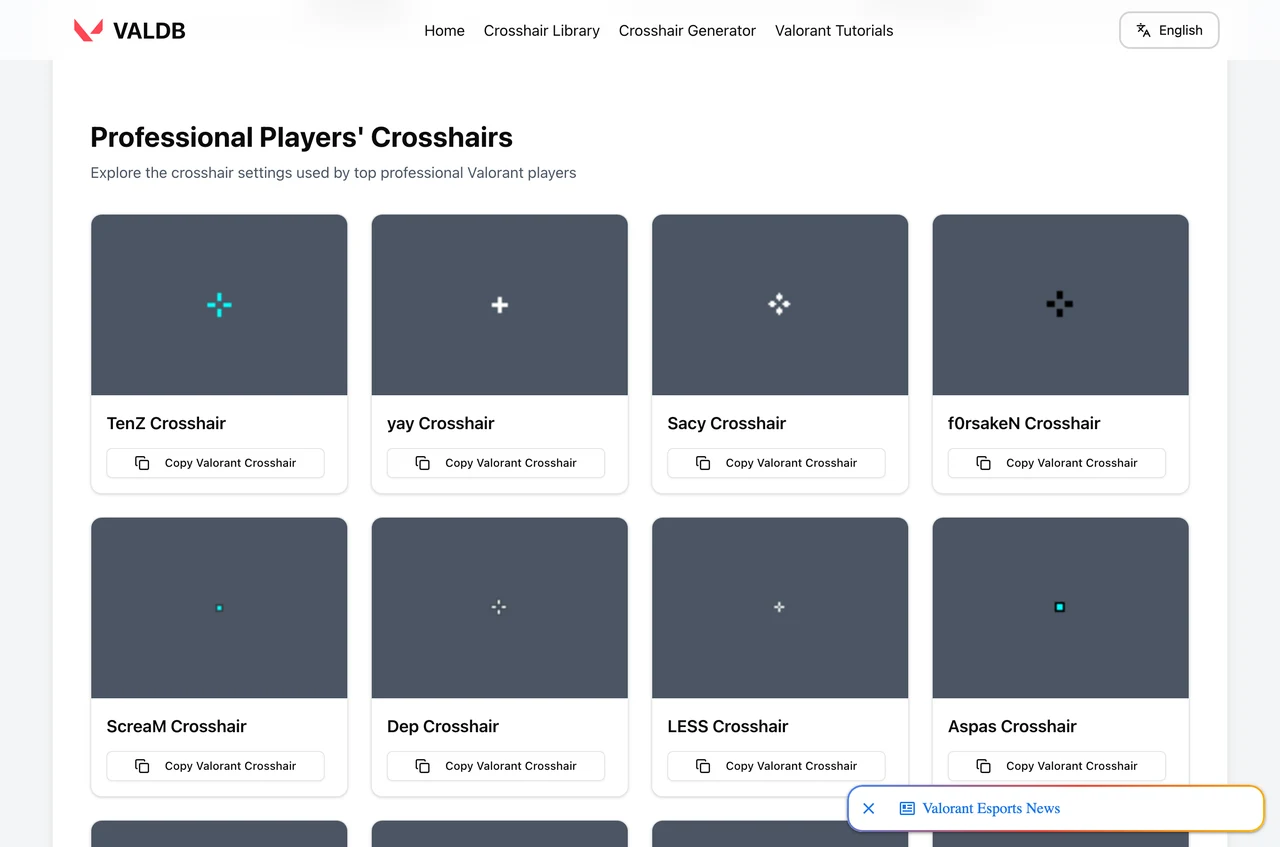Copy the Aspas Valorant Crosshair code
Viewport: 1280px width, 847px height.
pyautogui.click(x=1057, y=766)
